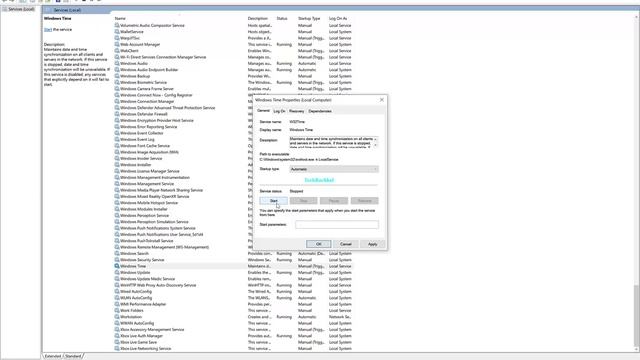Click the Windows Camera Frame Server icon
Viewport: 640px width, 360px height.
click(x=117, y=89)
